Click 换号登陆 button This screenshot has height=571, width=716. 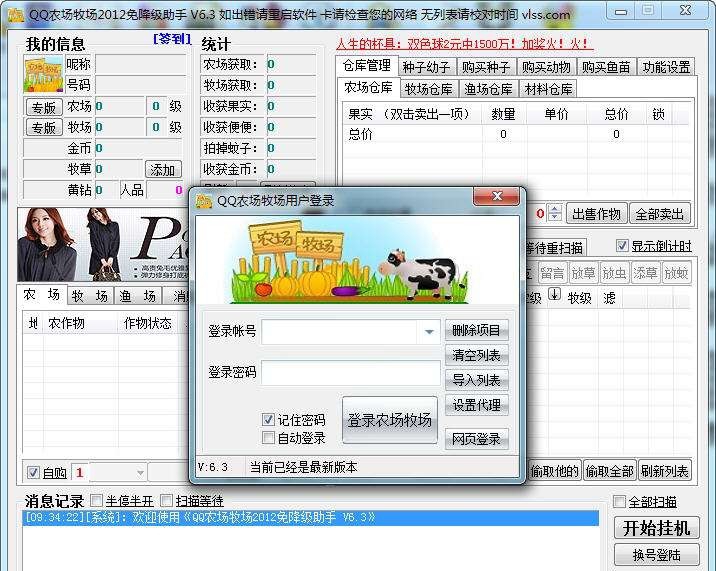(x=656, y=555)
